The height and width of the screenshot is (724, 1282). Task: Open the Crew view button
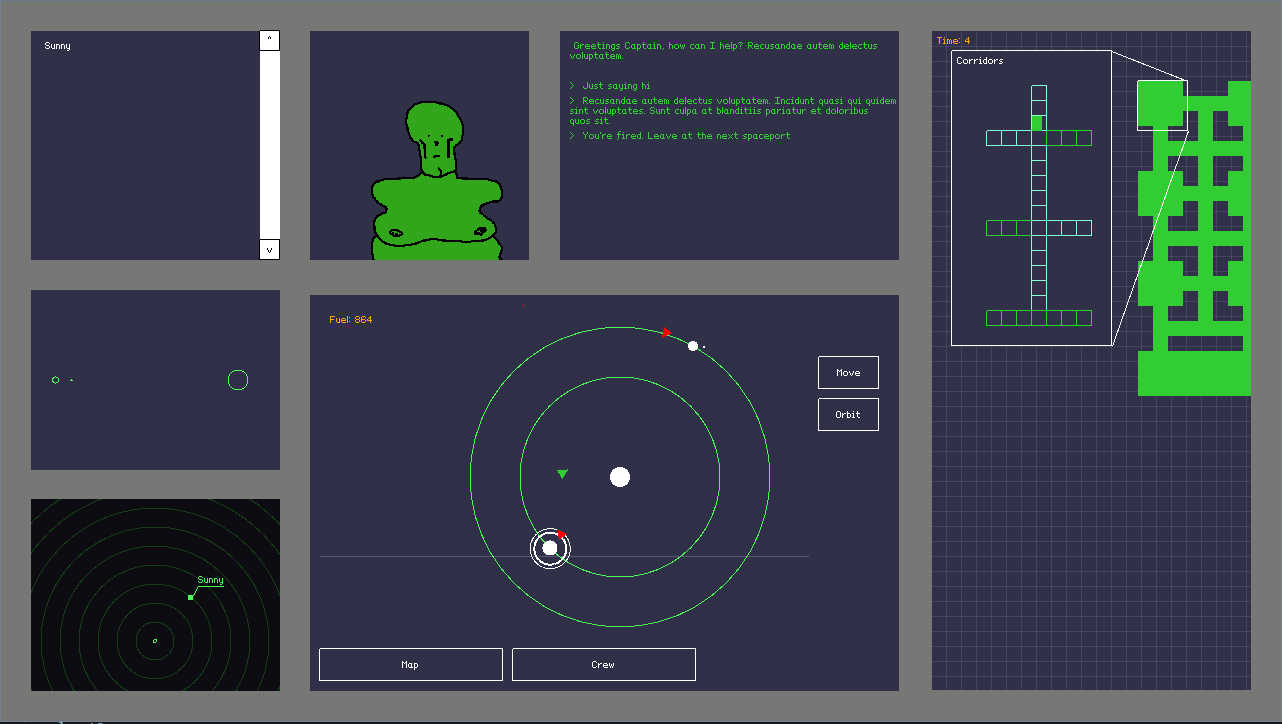pos(603,664)
